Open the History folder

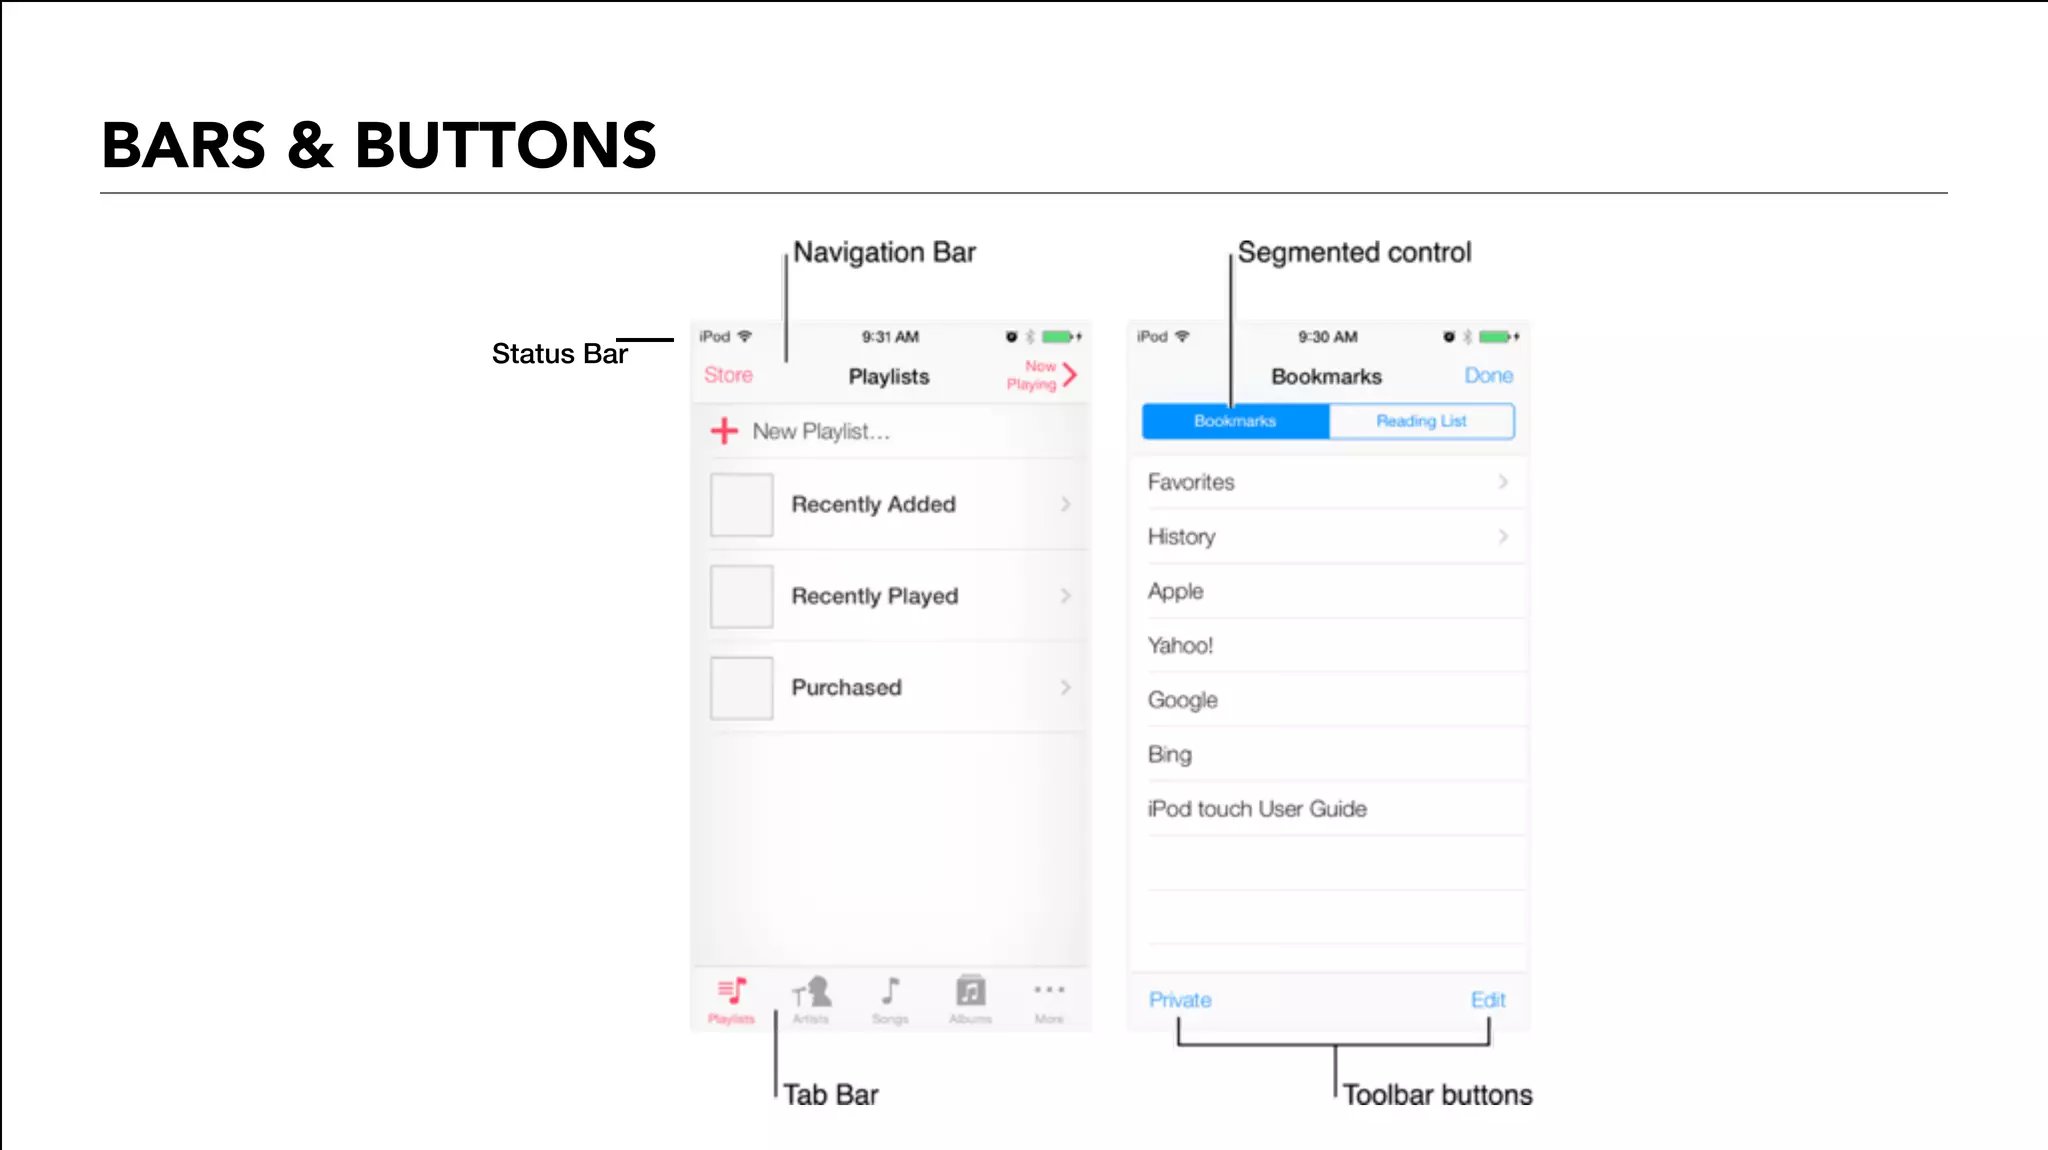coord(1328,537)
